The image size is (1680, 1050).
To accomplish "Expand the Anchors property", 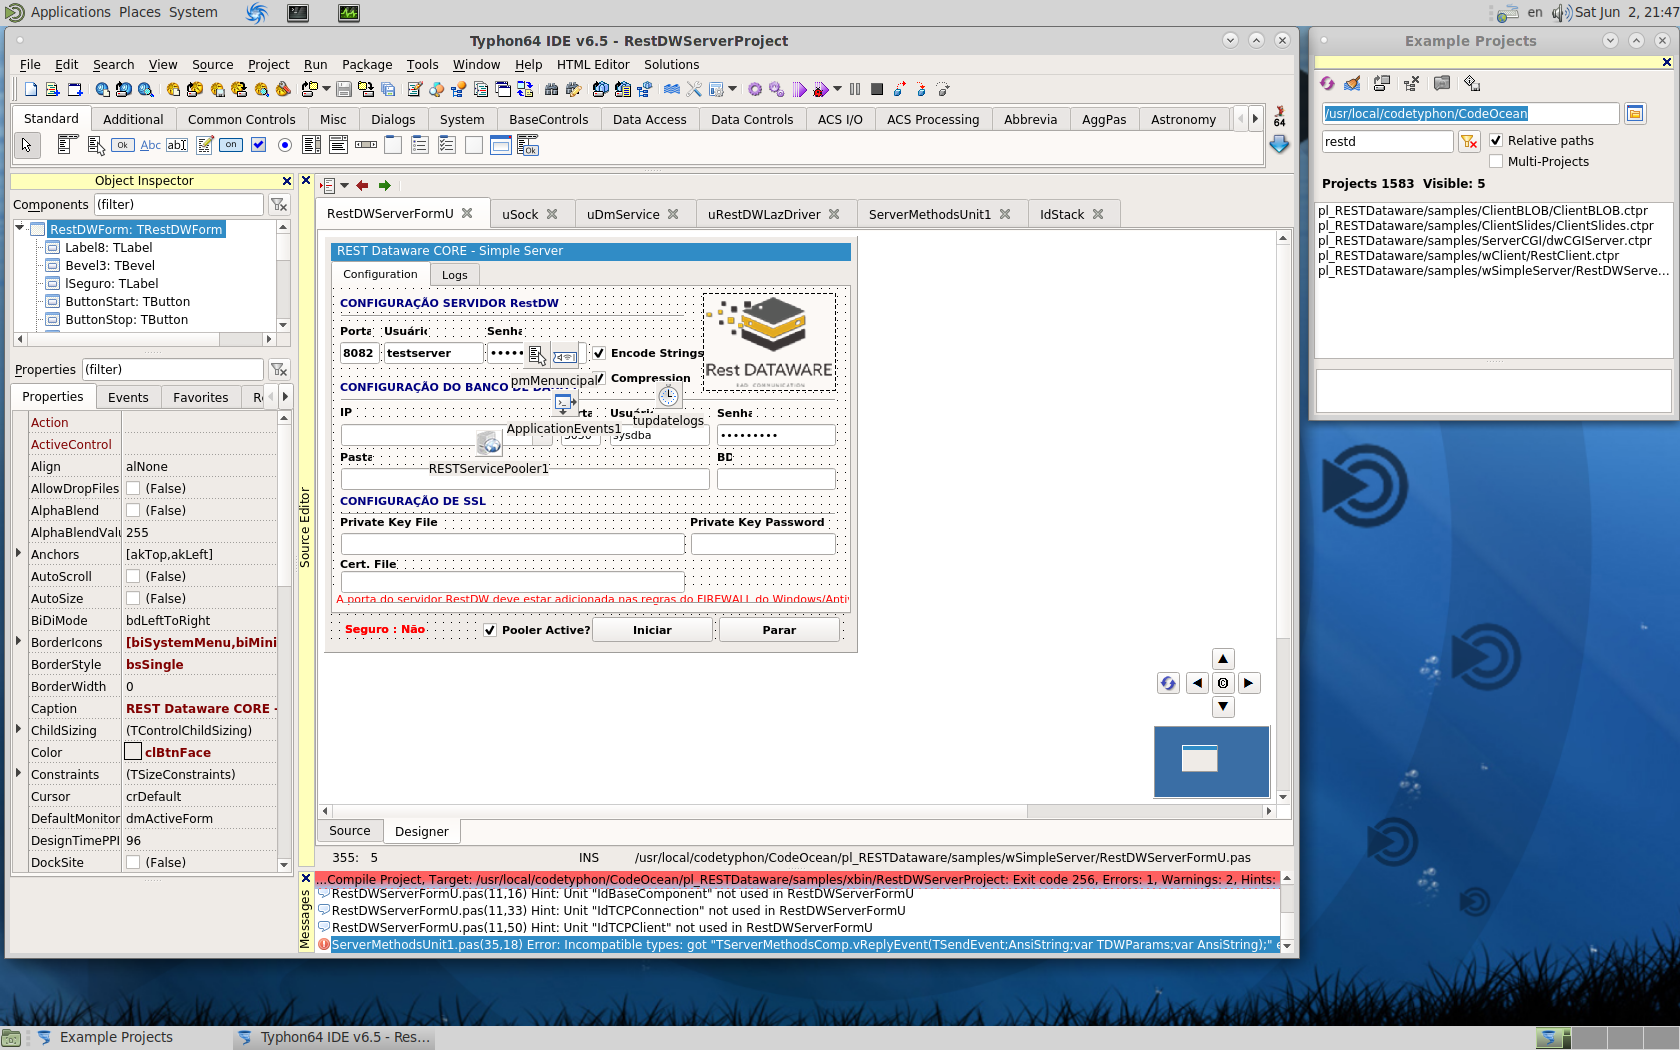I will [19, 554].
